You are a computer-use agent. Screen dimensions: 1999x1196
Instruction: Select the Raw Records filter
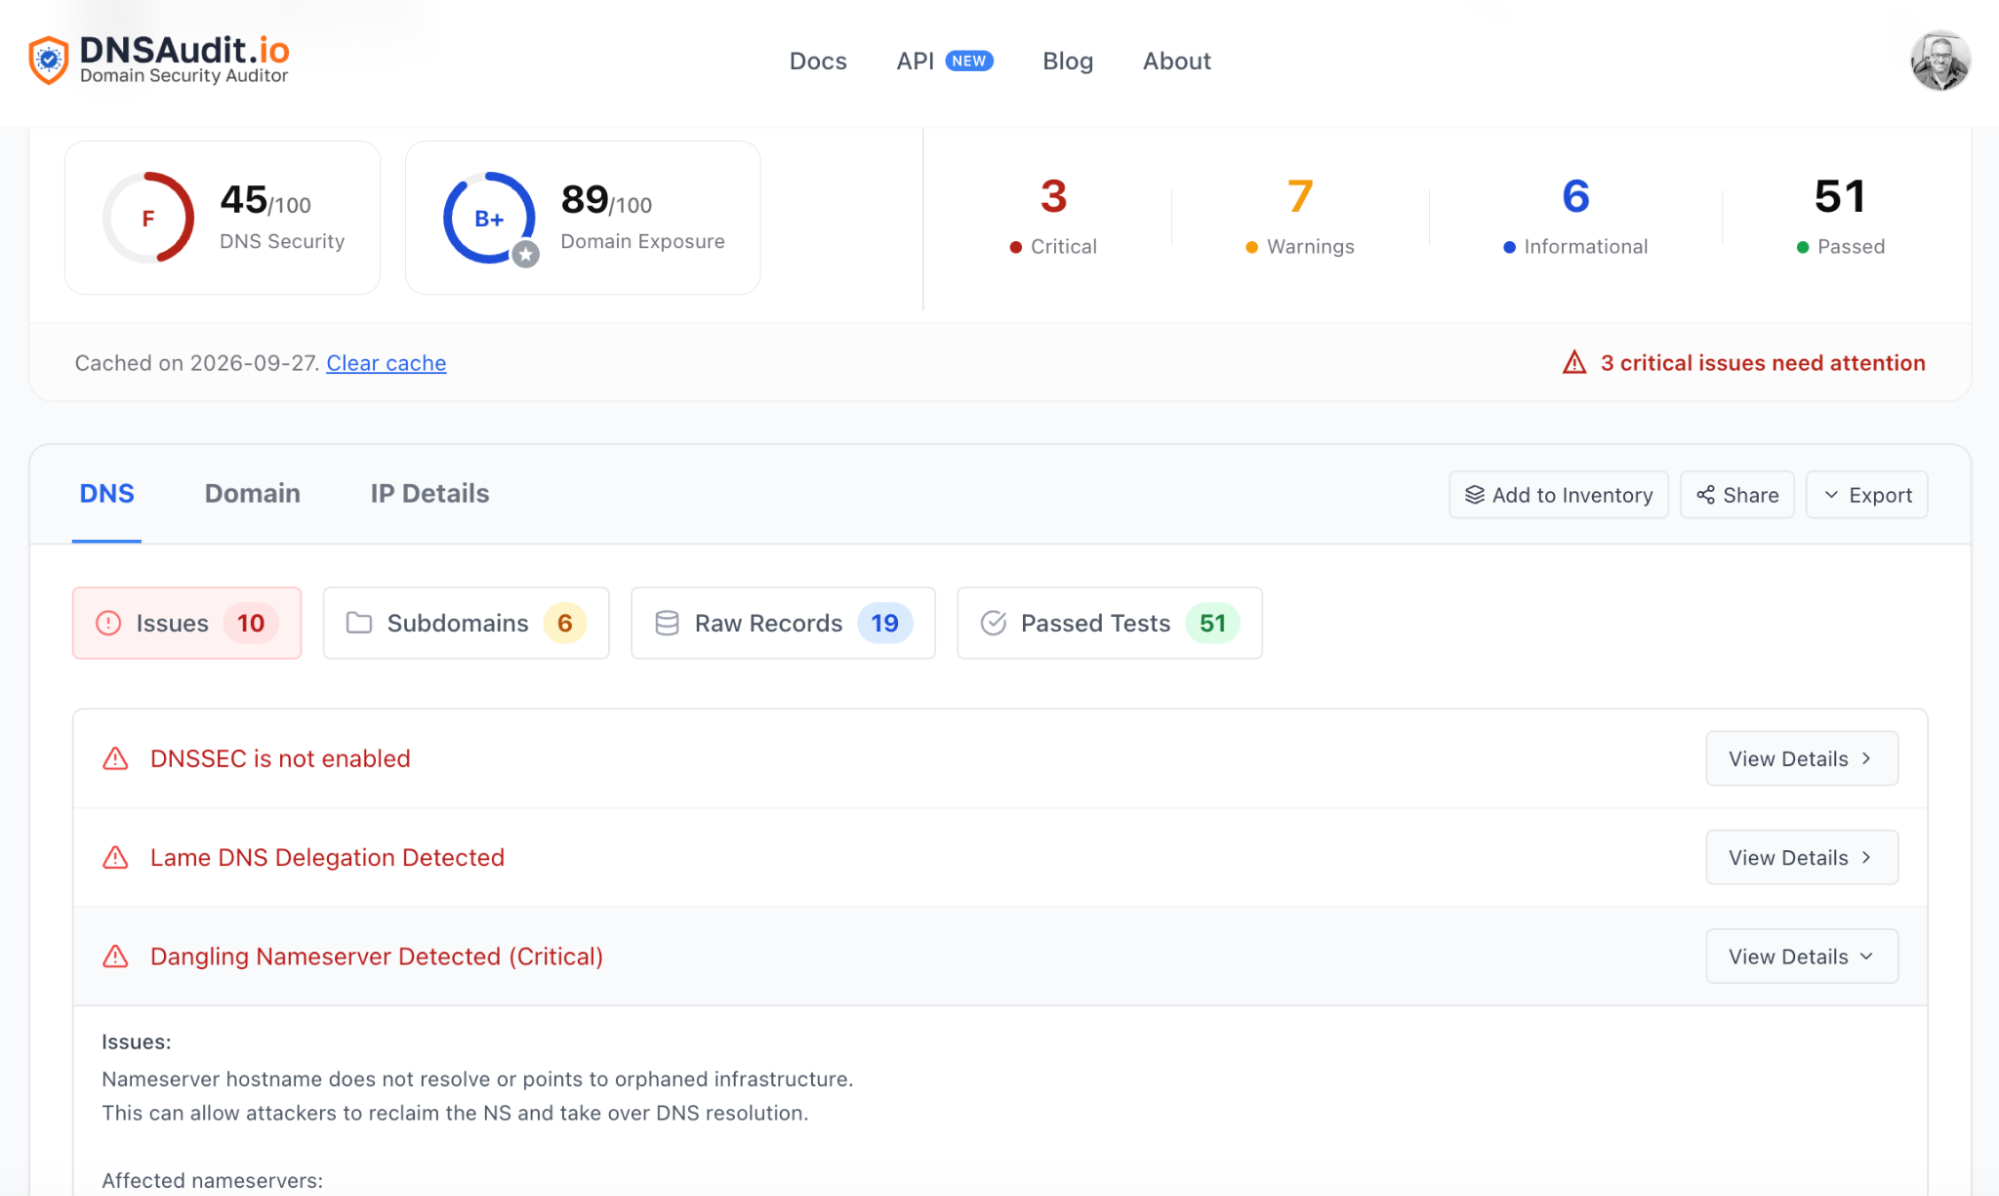click(783, 623)
